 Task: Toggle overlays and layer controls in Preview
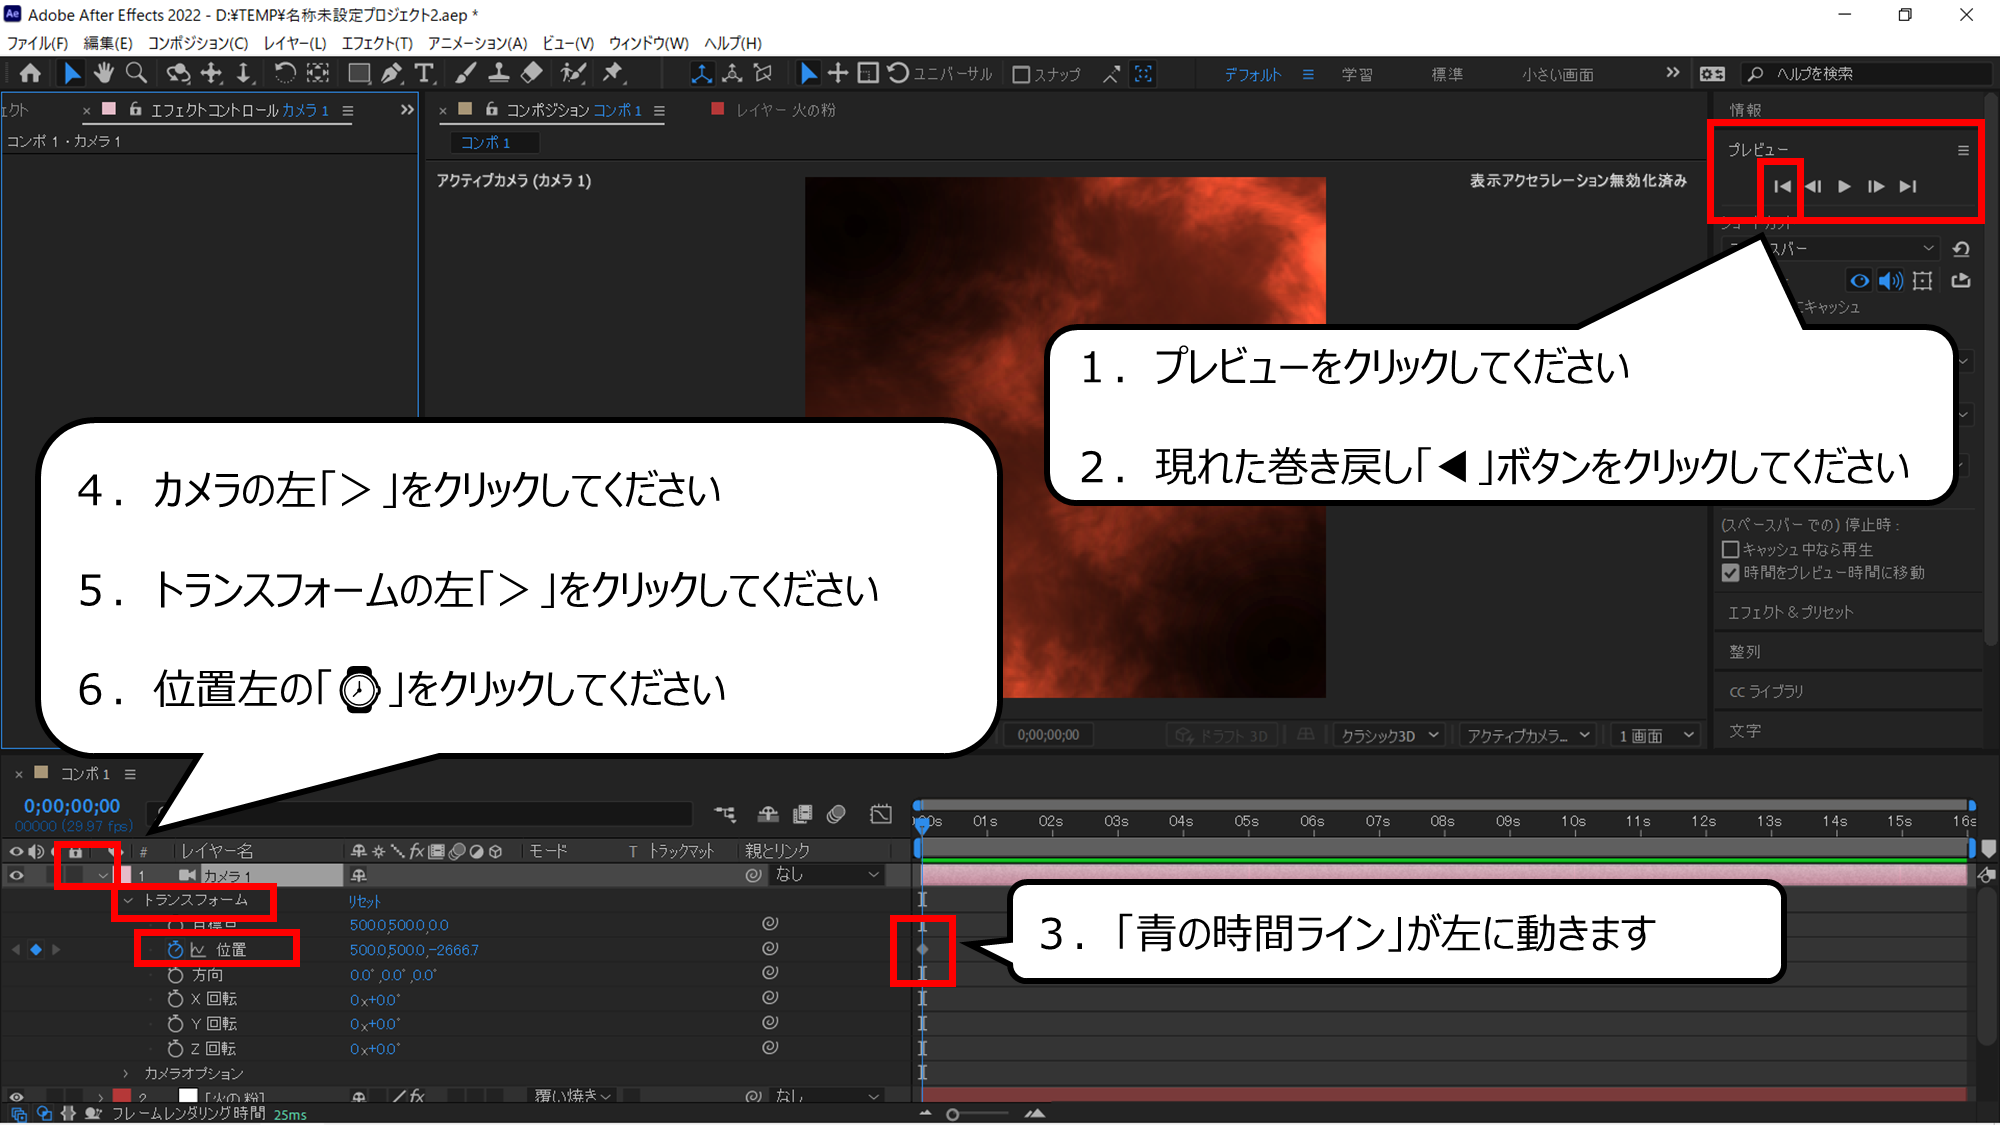1922,281
